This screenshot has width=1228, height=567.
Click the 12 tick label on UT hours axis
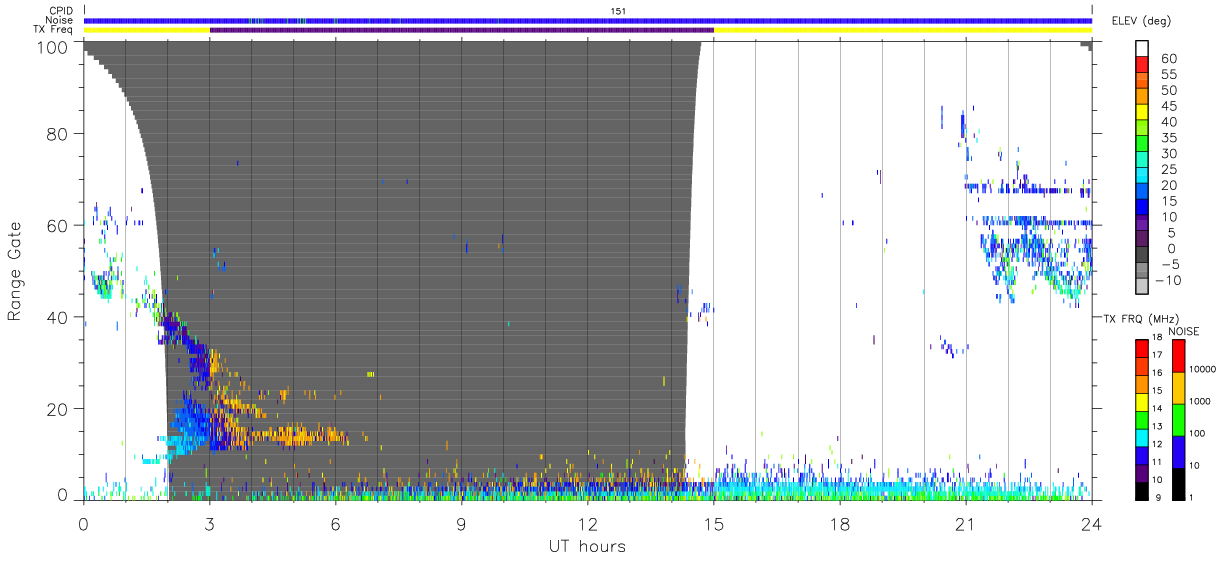[588, 524]
